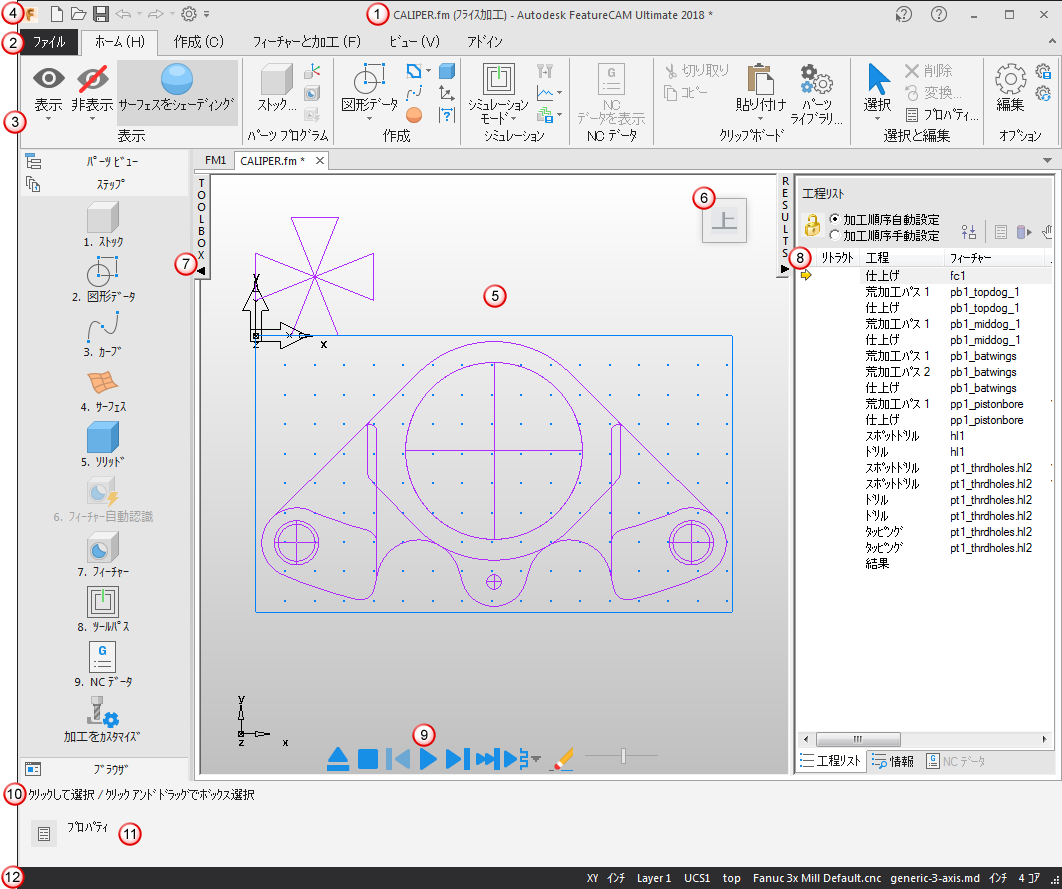Switch to the View (ビュー) ribbon tab
Viewport: 1062px width, 889px height.
(414, 42)
